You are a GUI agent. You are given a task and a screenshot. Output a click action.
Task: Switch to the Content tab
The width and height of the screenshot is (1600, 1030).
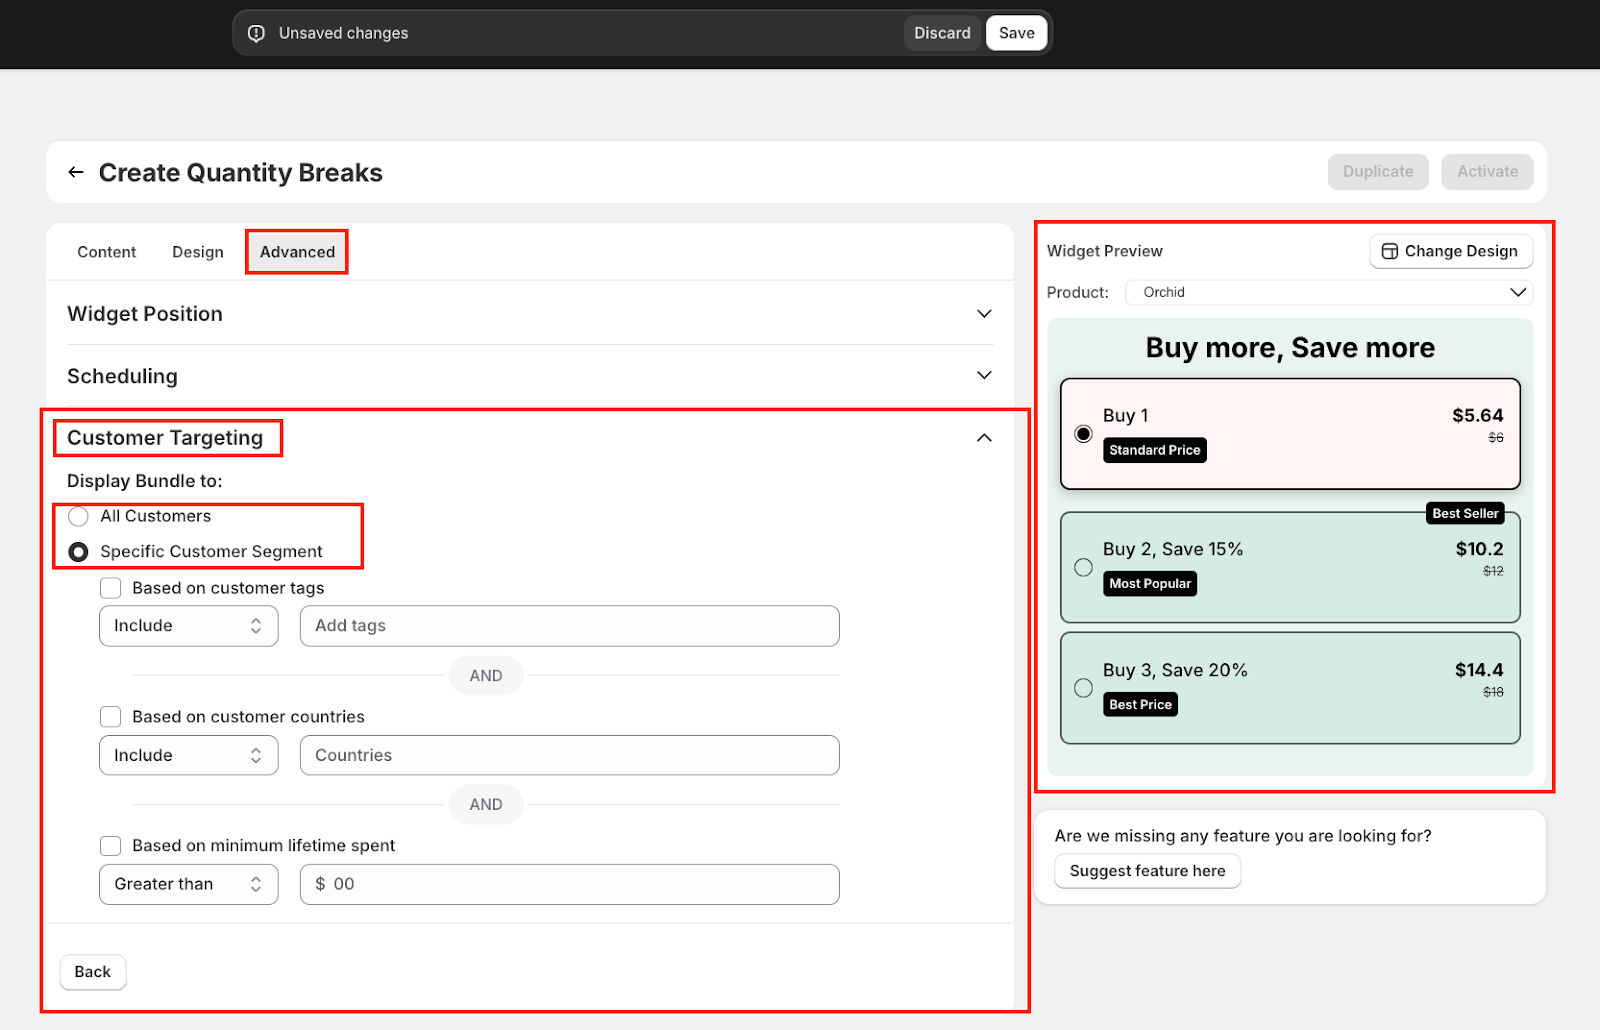106,252
